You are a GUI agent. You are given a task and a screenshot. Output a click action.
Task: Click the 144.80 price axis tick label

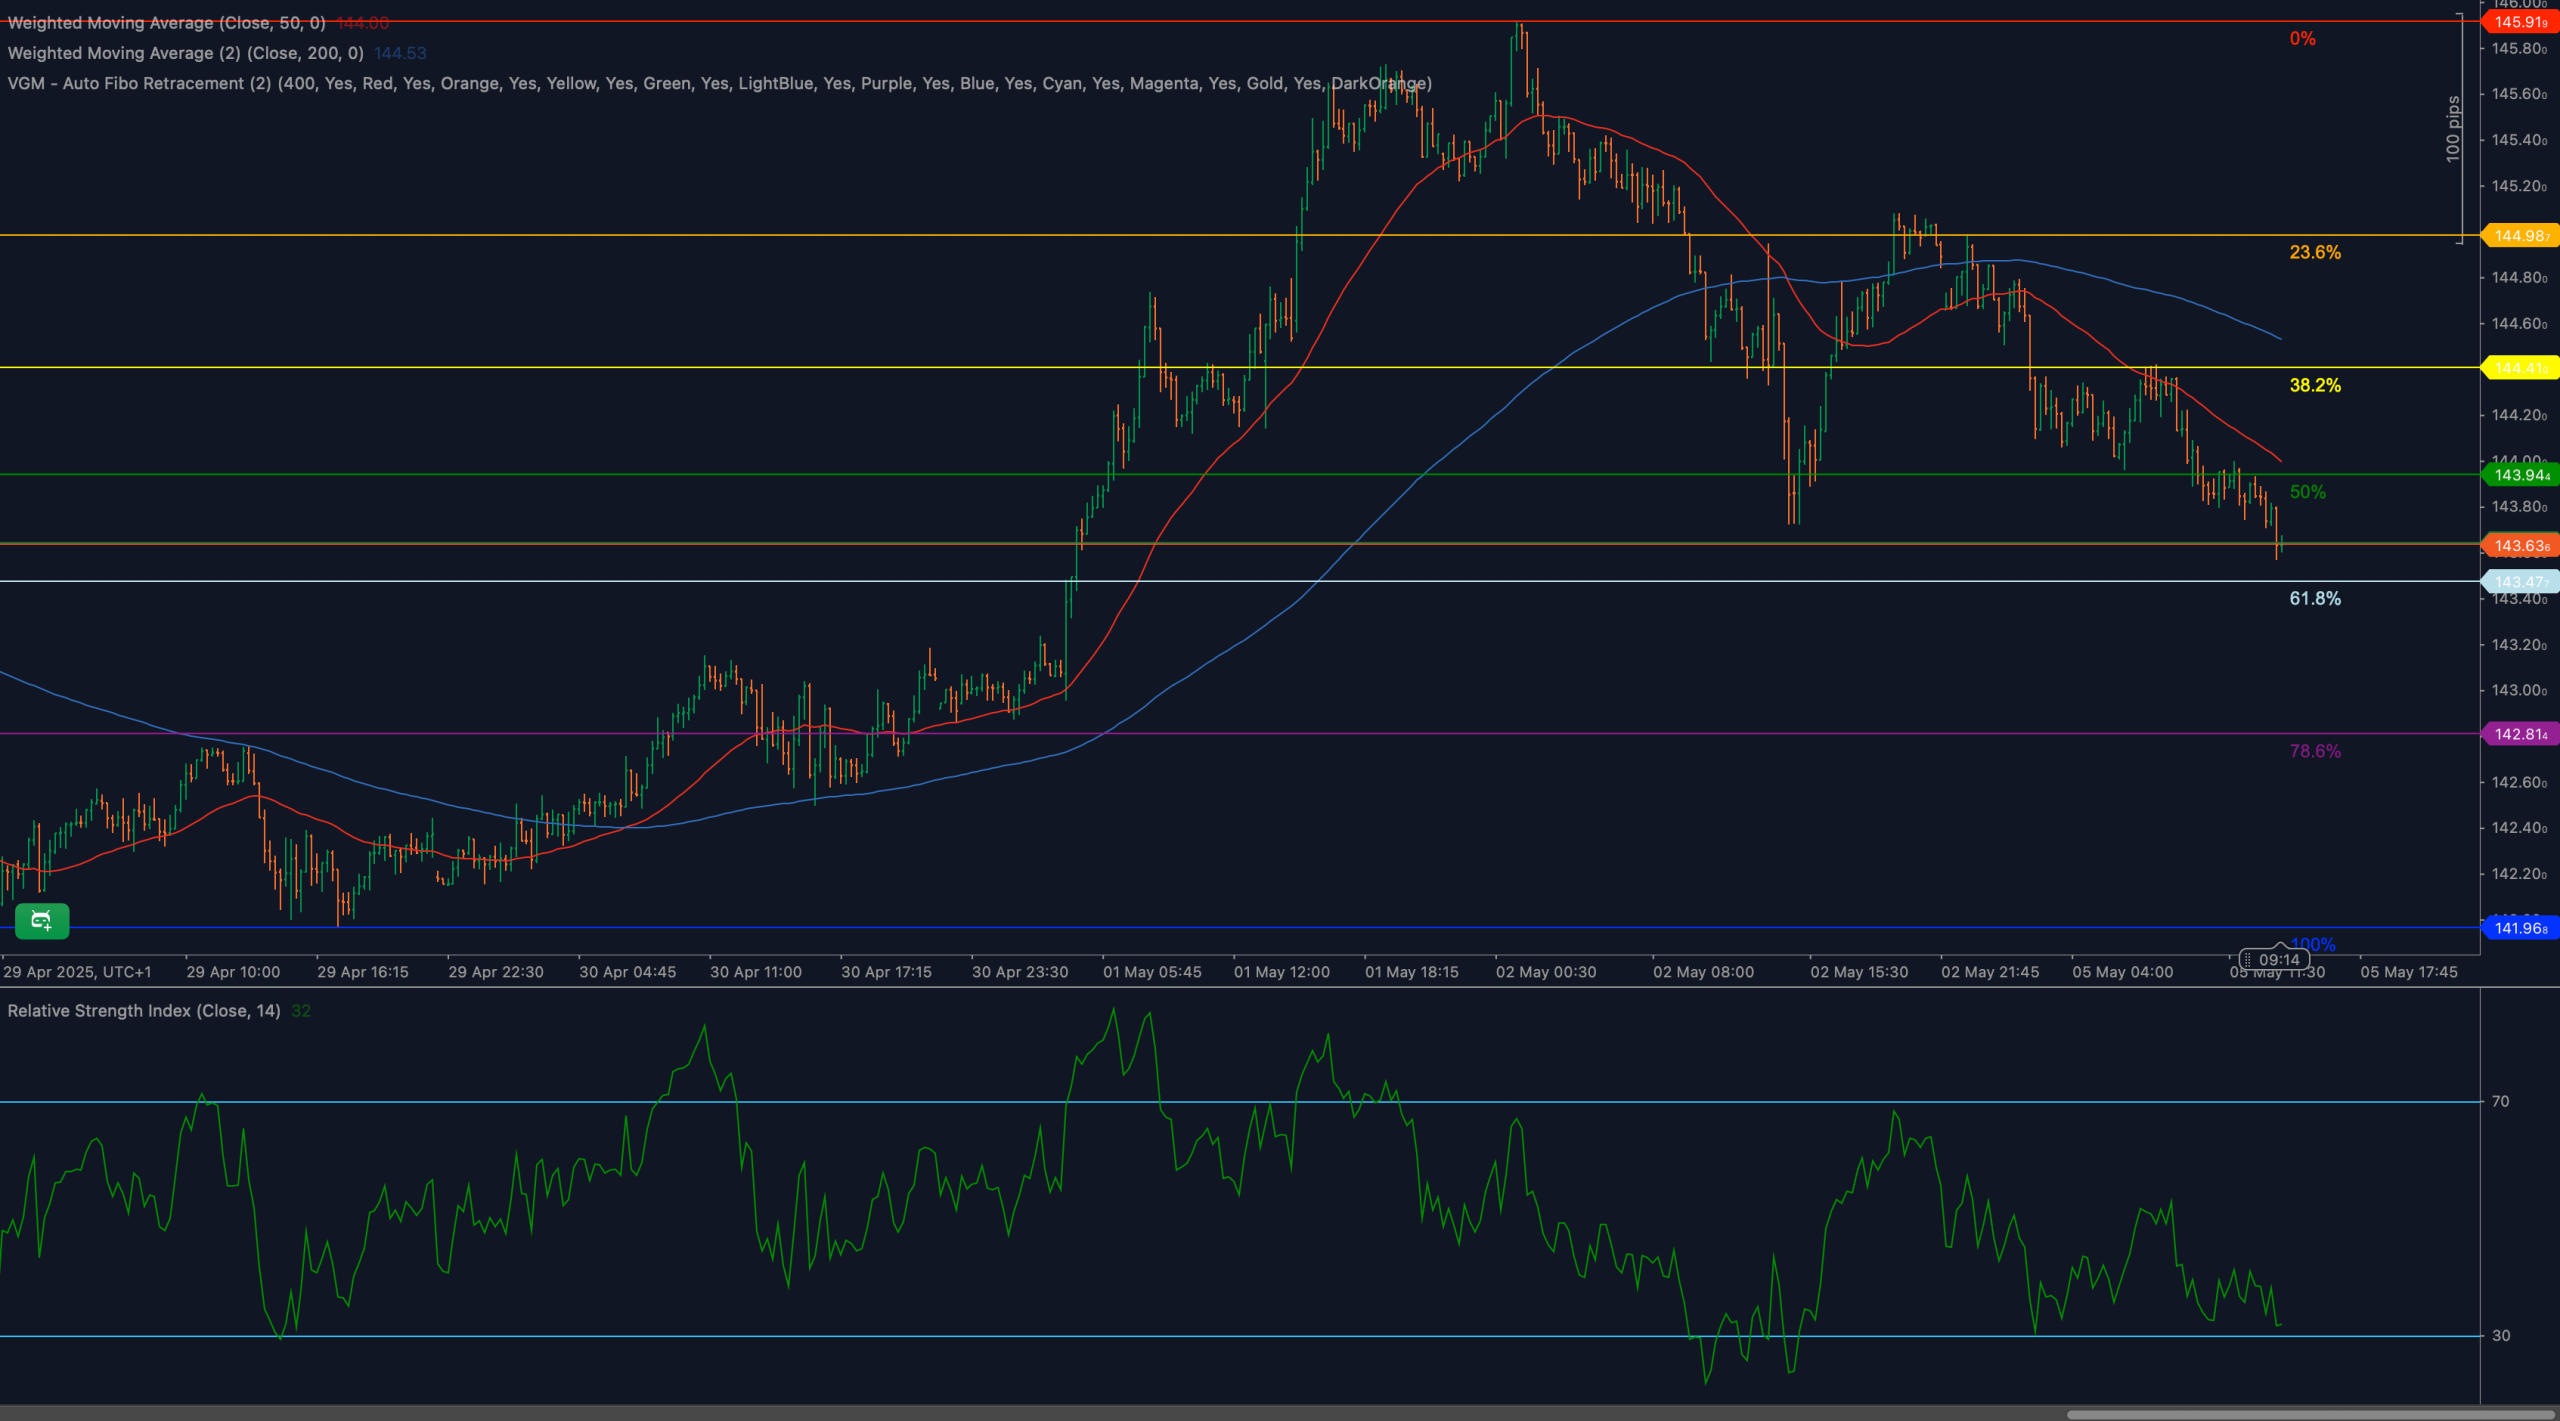point(2519,277)
